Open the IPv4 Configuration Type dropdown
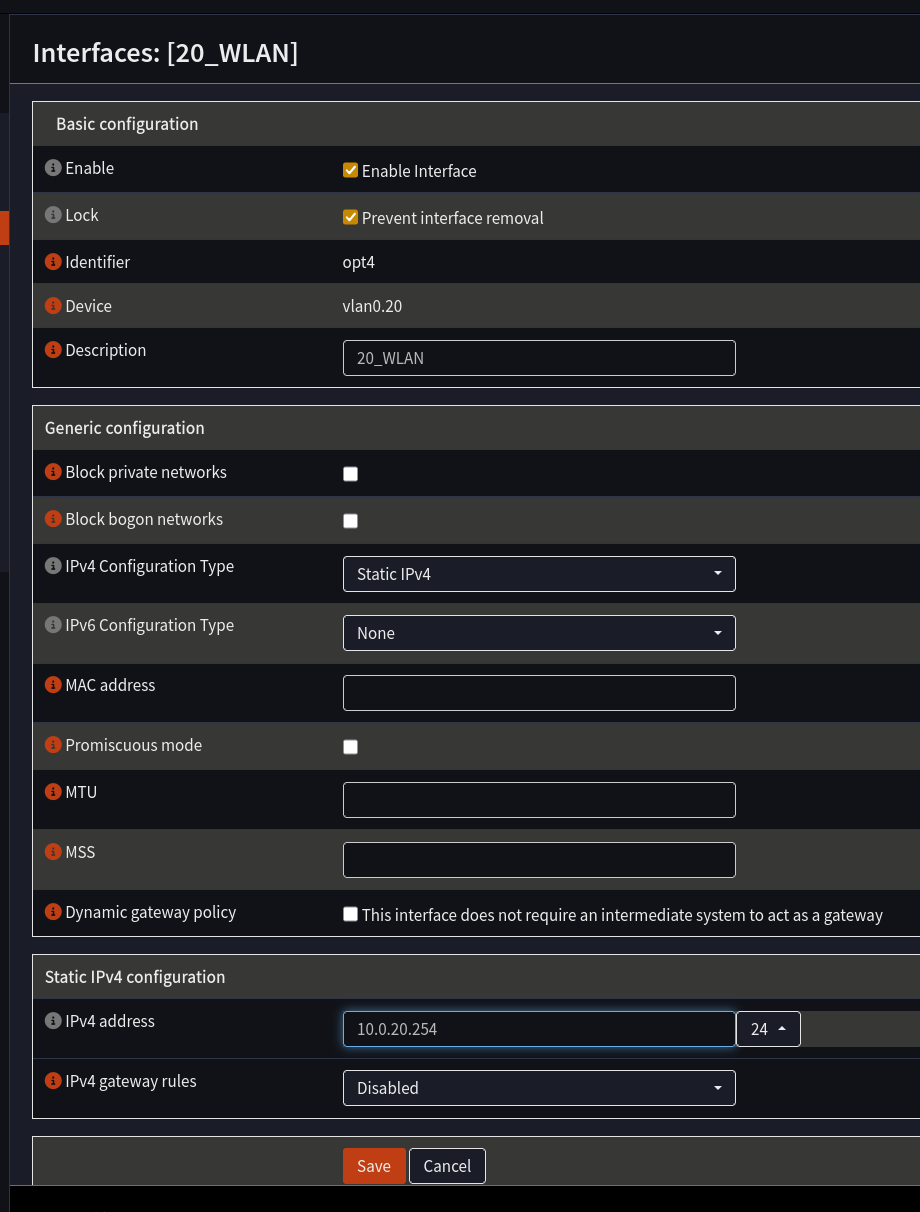The height and width of the screenshot is (1212, 920). [539, 573]
